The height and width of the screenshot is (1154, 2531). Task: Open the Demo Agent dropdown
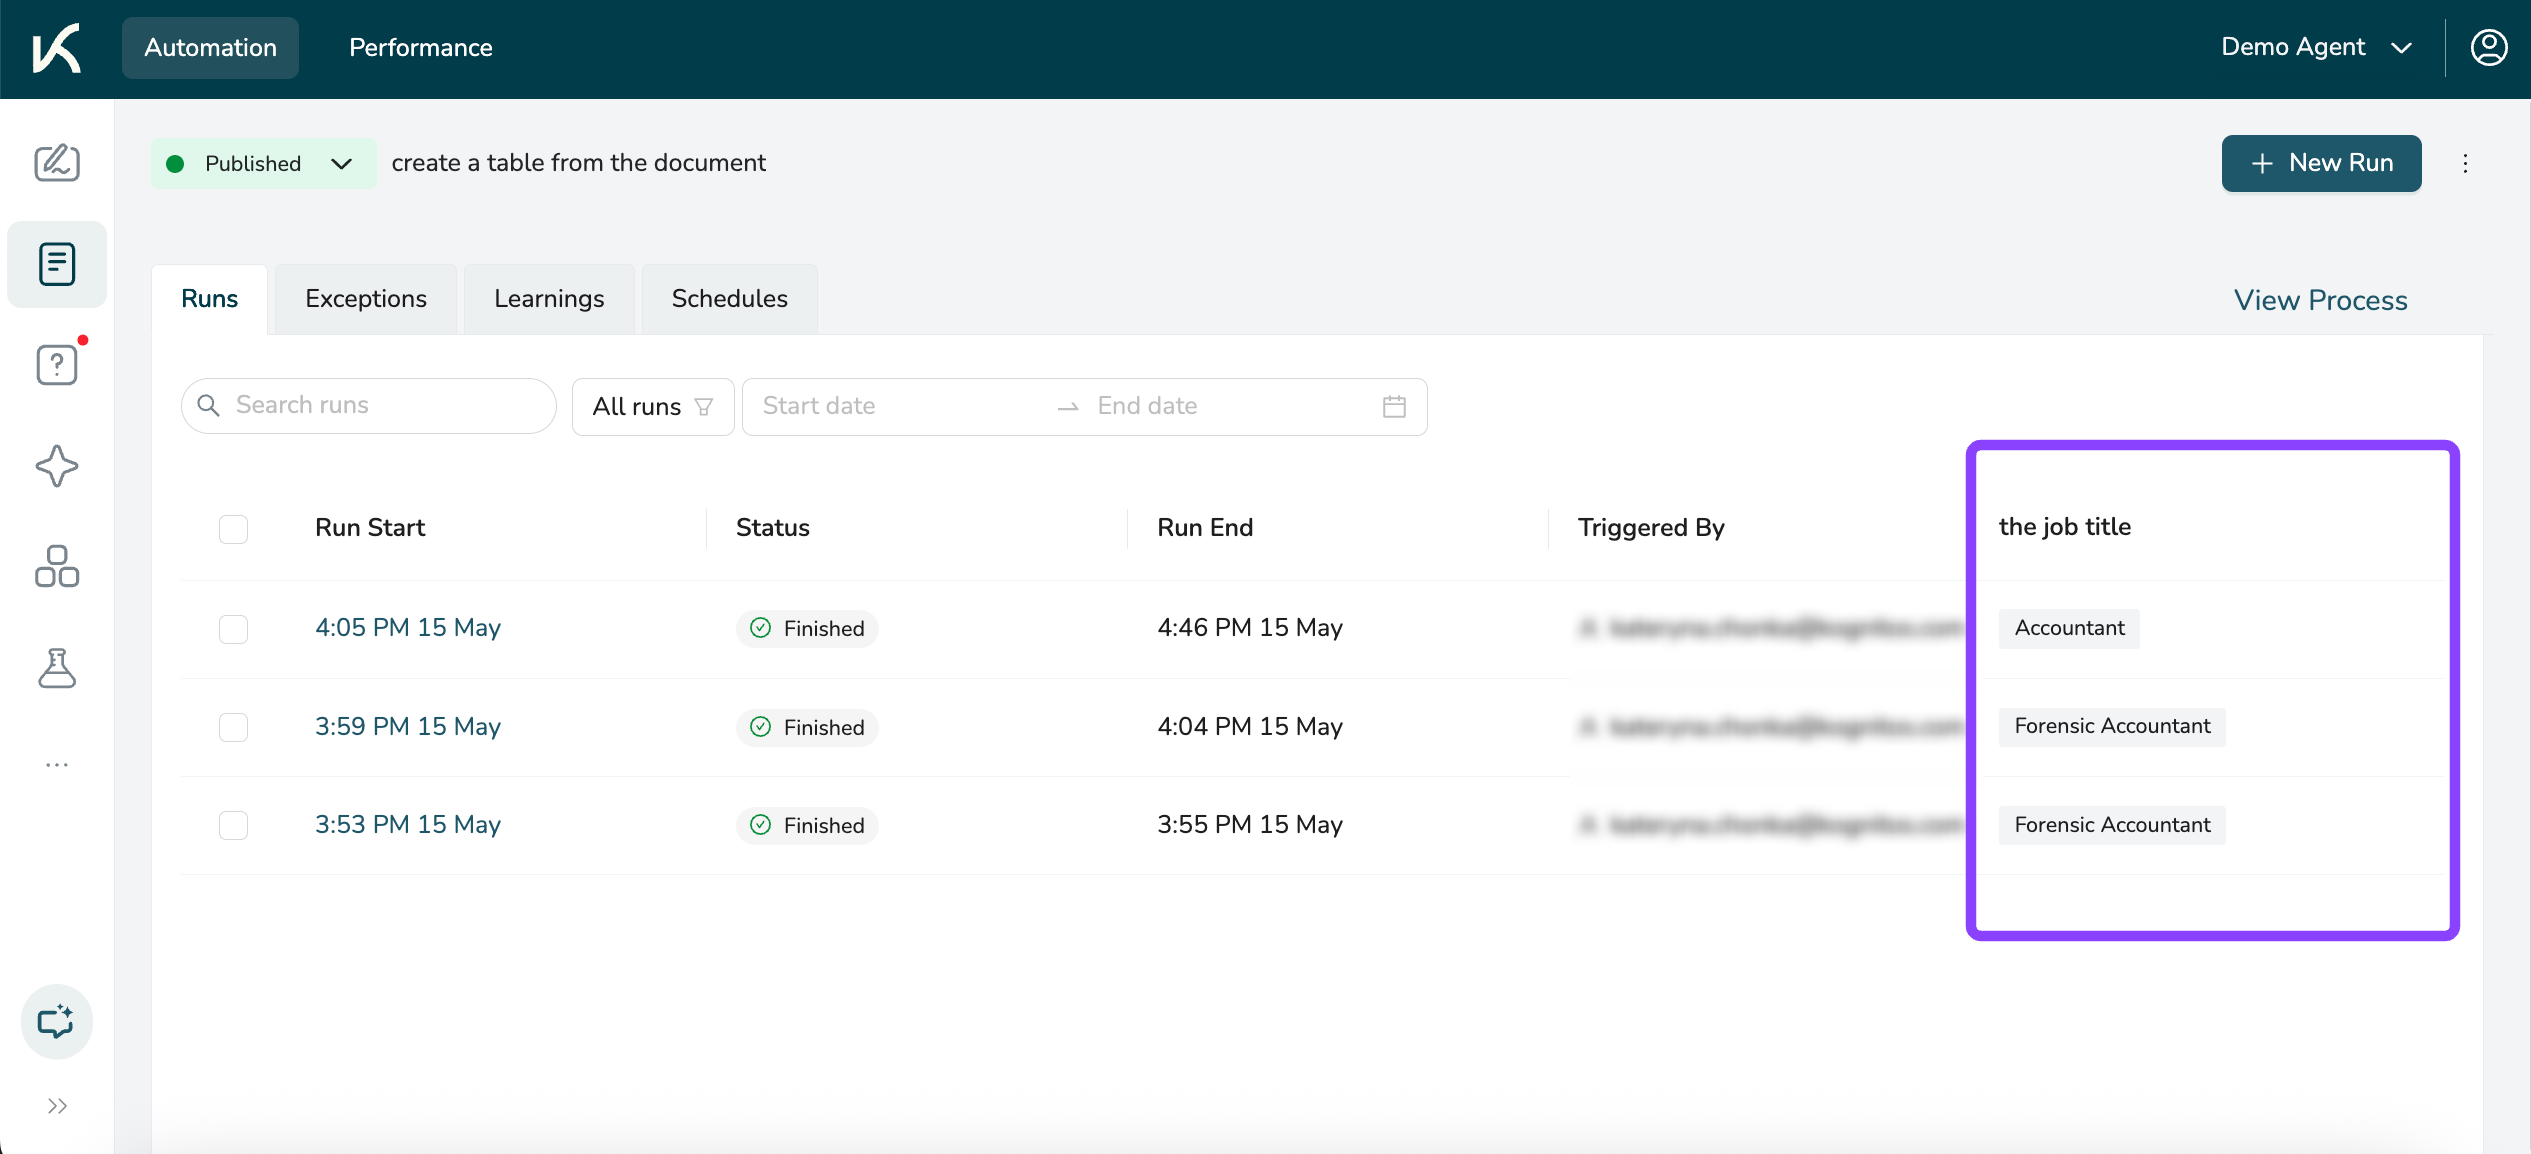coord(2316,47)
